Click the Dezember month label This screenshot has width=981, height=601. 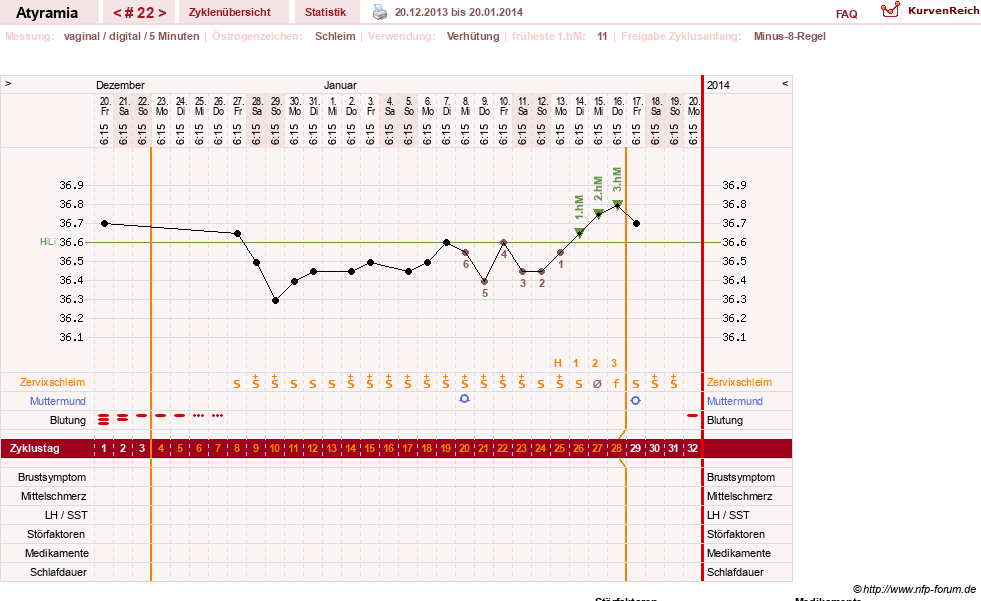point(120,85)
